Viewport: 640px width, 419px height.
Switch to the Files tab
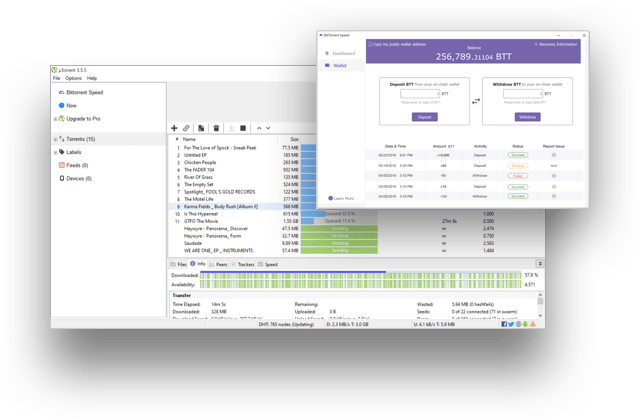(178, 264)
